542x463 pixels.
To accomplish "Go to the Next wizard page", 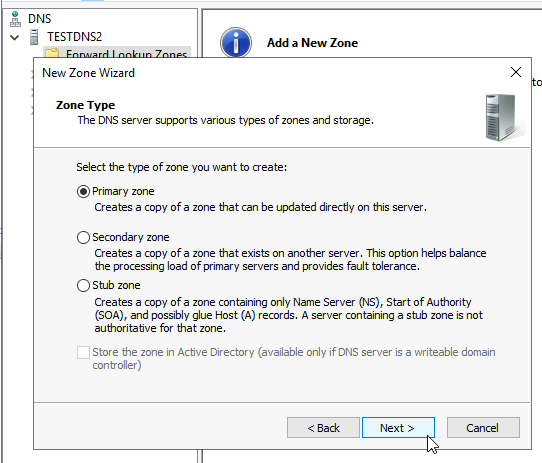I will tap(398, 428).
